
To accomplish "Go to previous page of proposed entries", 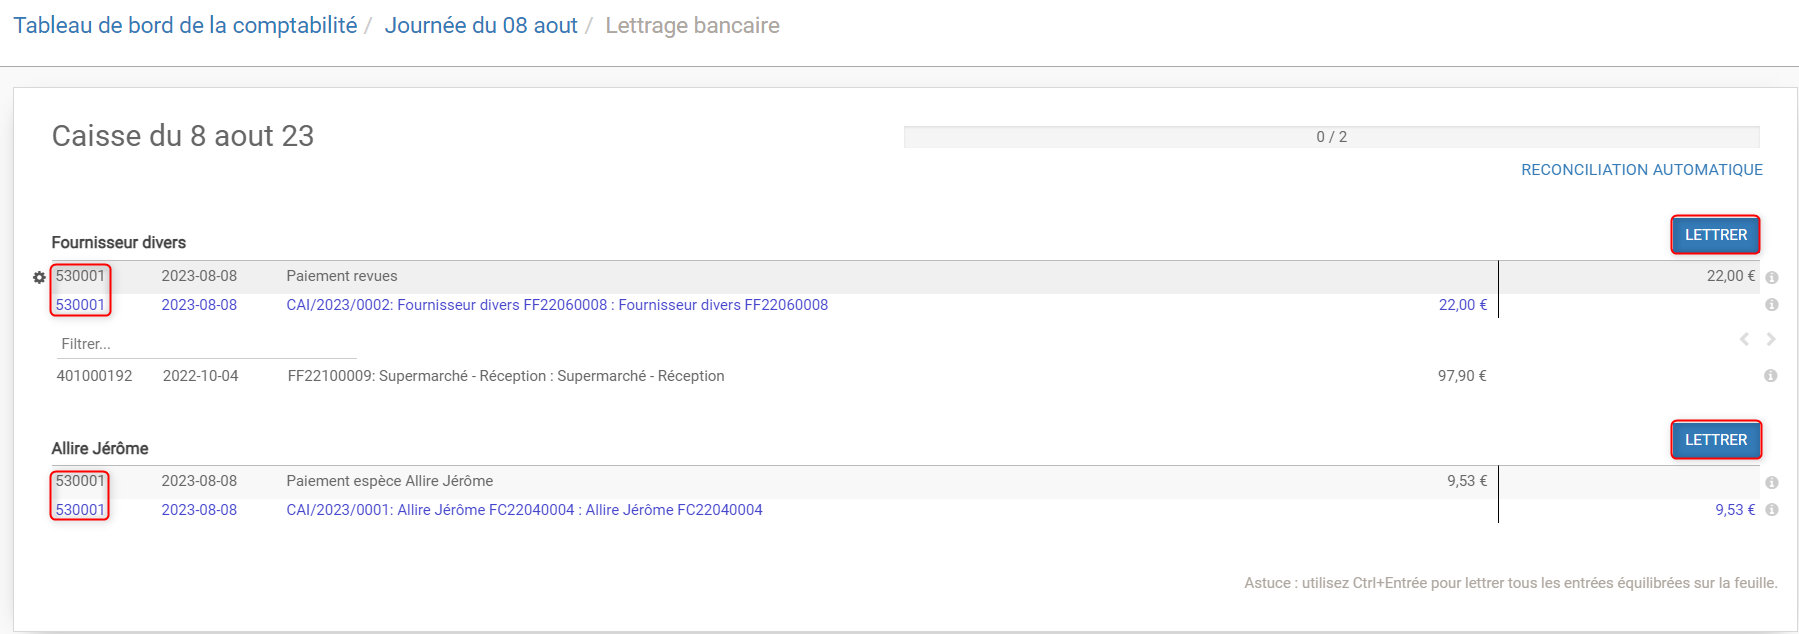I will tap(1744, 339).
